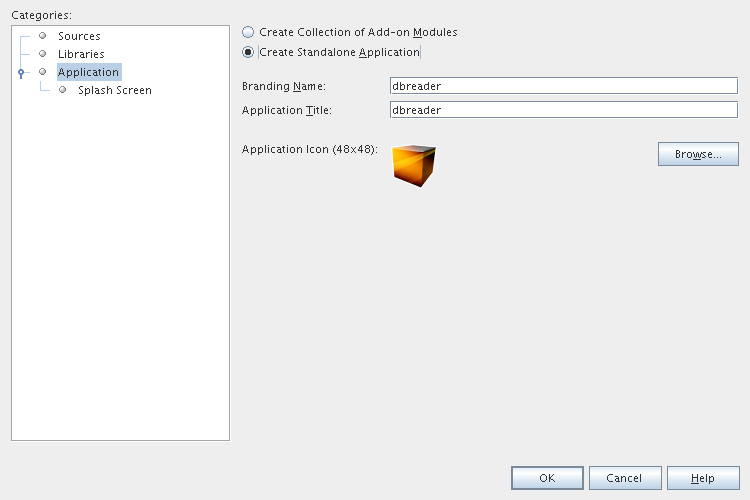Click the bullet icon beside Application
This screenshot has width=750, height=500.
(43, 72)
